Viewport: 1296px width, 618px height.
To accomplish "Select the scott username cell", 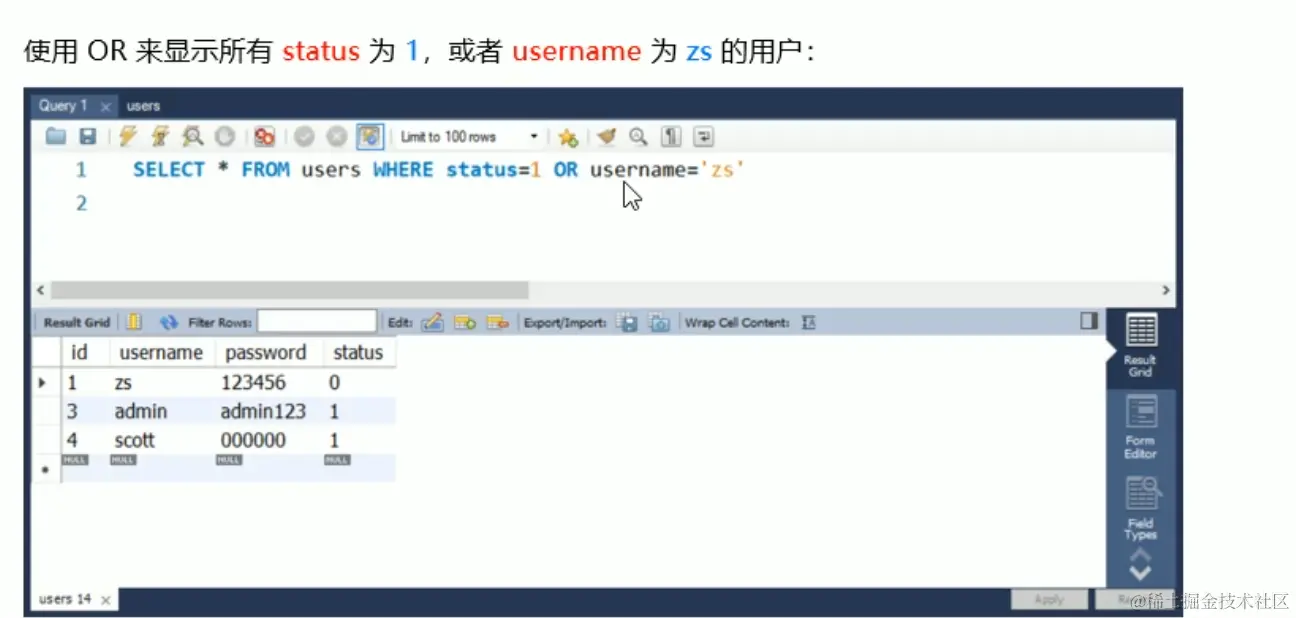I will tap(162, 440).
